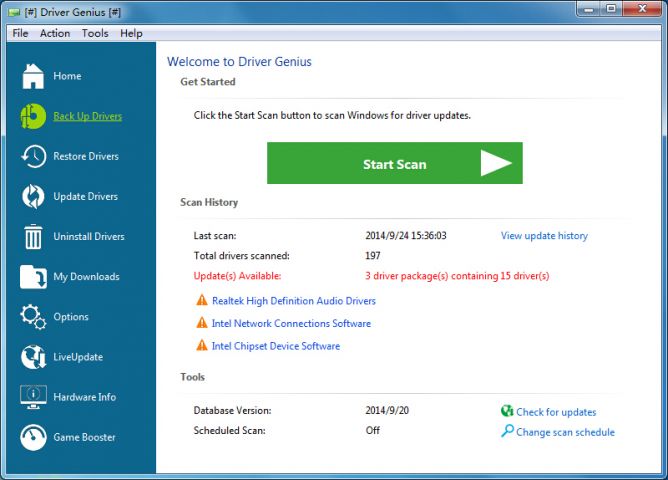Open the My Downloads folder icon

click(33, 277)
